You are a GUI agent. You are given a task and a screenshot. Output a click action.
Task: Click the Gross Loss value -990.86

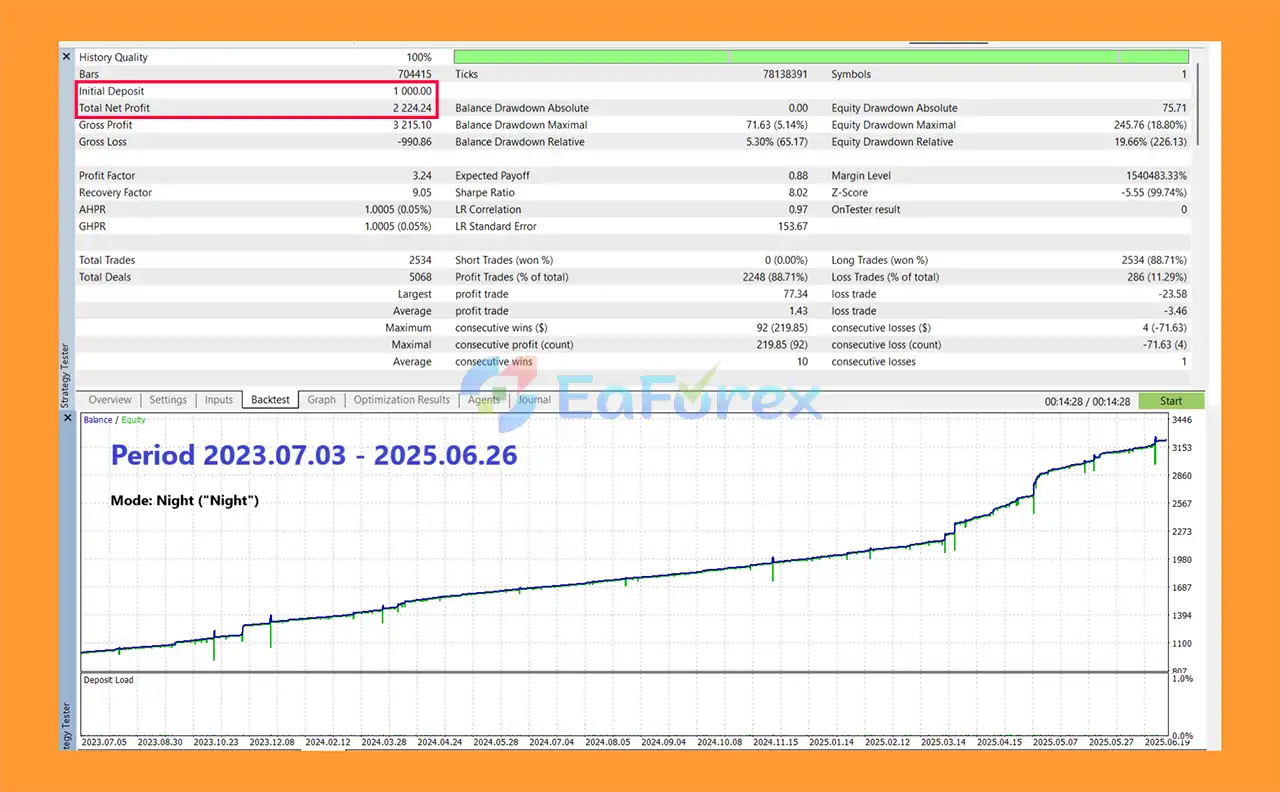[413, 142]
